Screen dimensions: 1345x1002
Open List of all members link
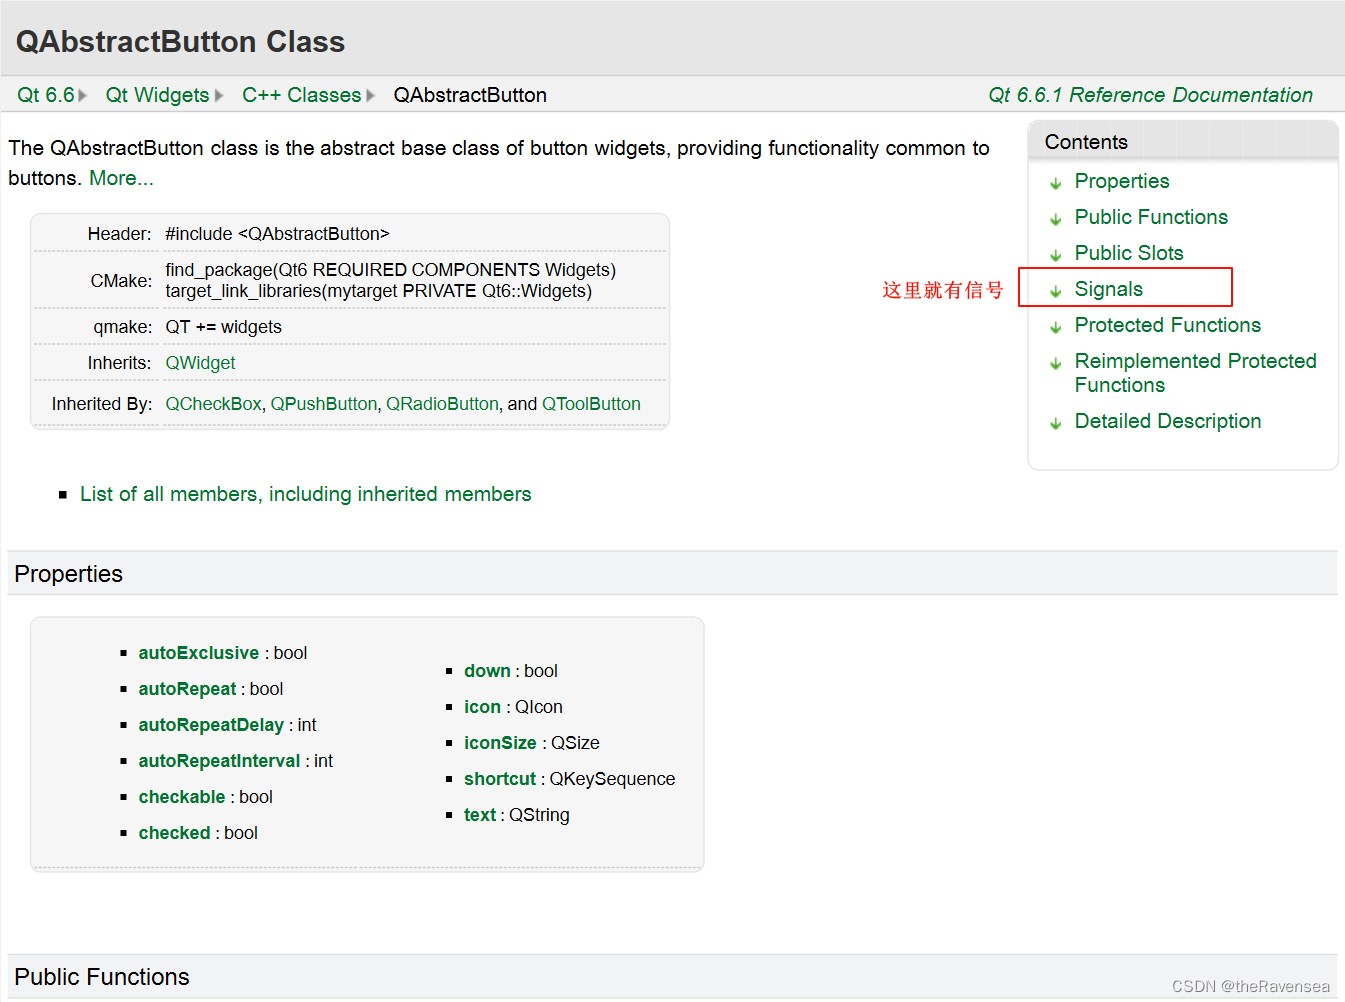coord(305,494)
